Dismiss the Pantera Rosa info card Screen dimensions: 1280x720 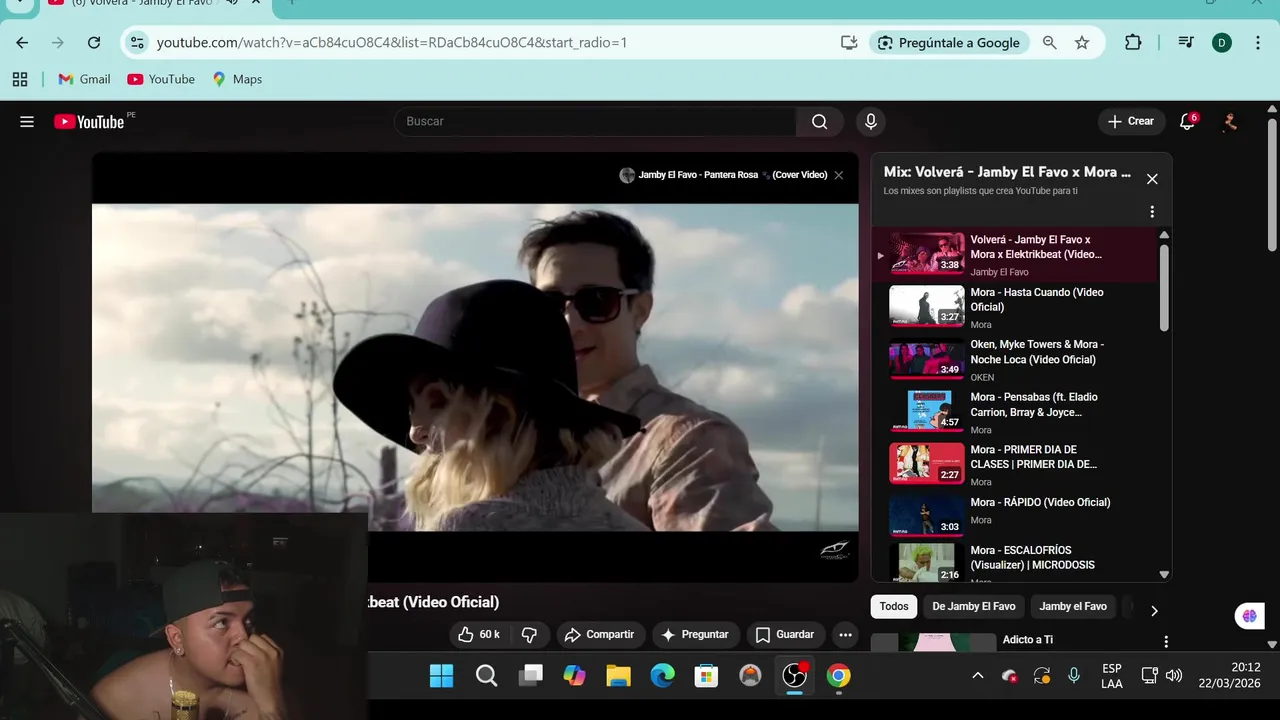tap(838, 175)
